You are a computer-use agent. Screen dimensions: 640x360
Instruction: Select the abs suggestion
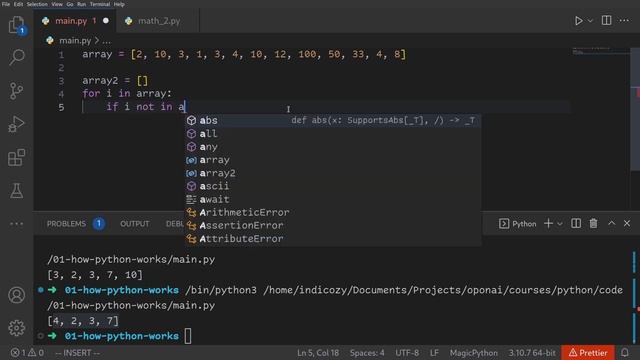[332, 120]
